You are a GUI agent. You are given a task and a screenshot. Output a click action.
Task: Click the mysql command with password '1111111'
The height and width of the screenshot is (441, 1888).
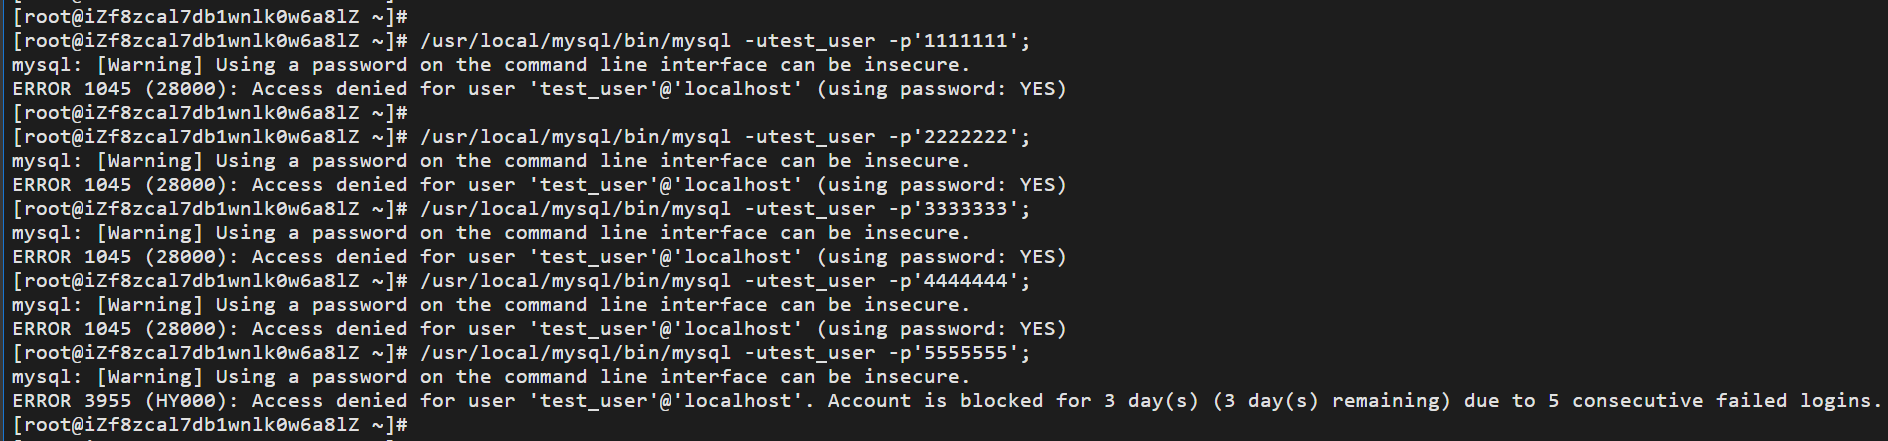pyautogui.click(x=725, y=41)
